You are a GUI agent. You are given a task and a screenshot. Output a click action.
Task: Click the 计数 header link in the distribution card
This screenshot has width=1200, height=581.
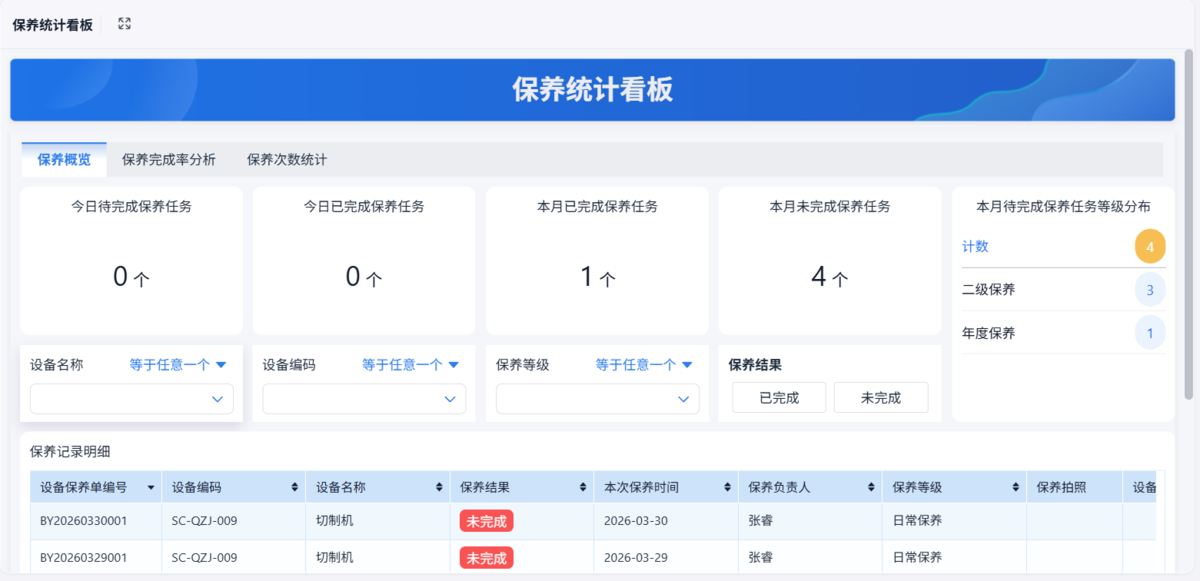click(975, 246)
